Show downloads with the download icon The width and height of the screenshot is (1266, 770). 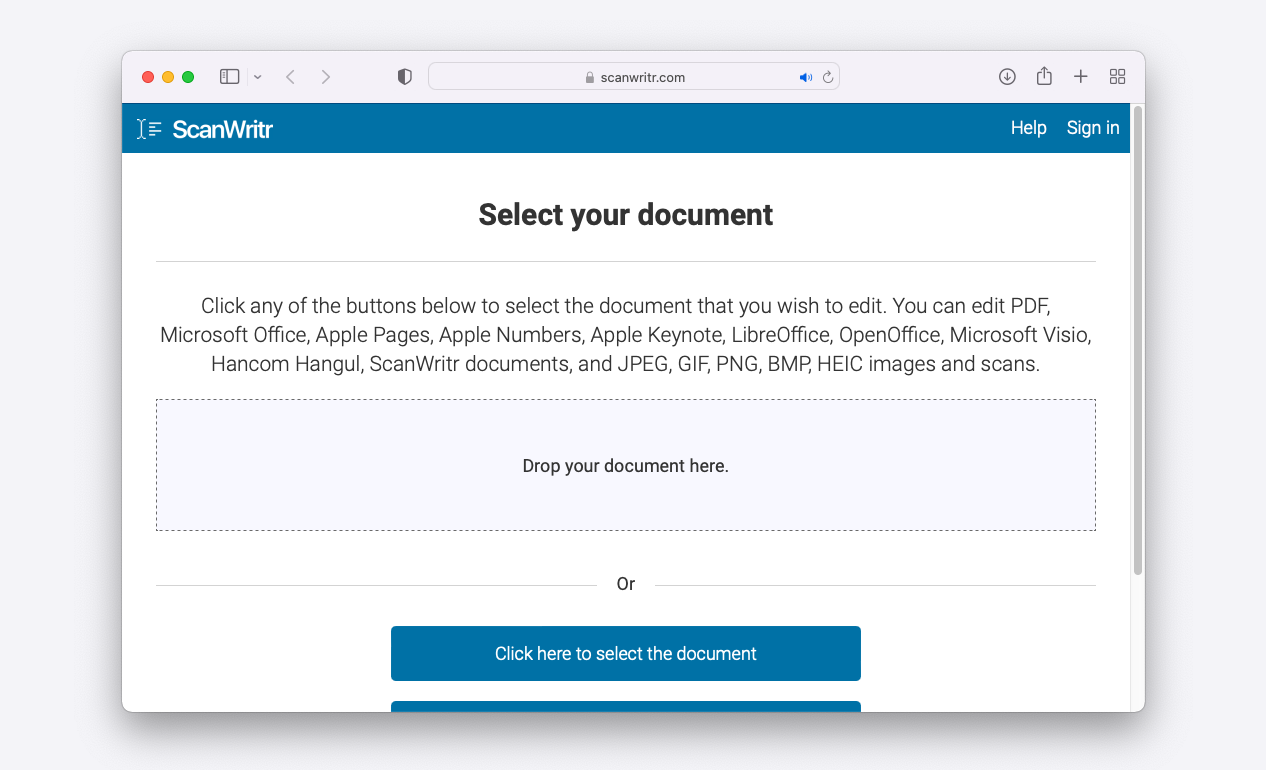click(x=1007, y=77)
